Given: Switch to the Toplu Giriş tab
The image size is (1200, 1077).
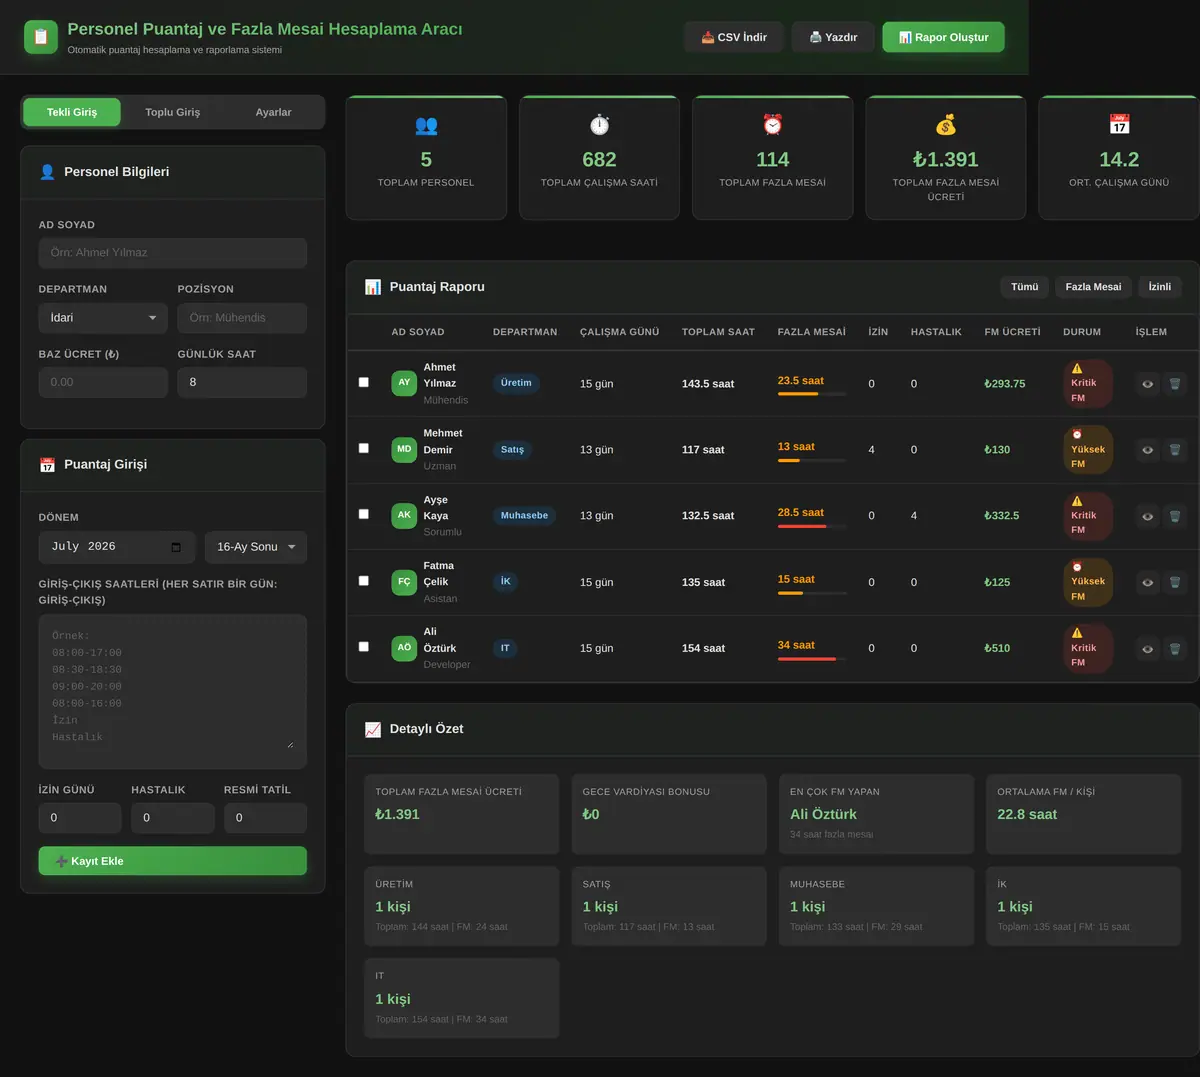Looking at the screenshot, I should (173, 112).
